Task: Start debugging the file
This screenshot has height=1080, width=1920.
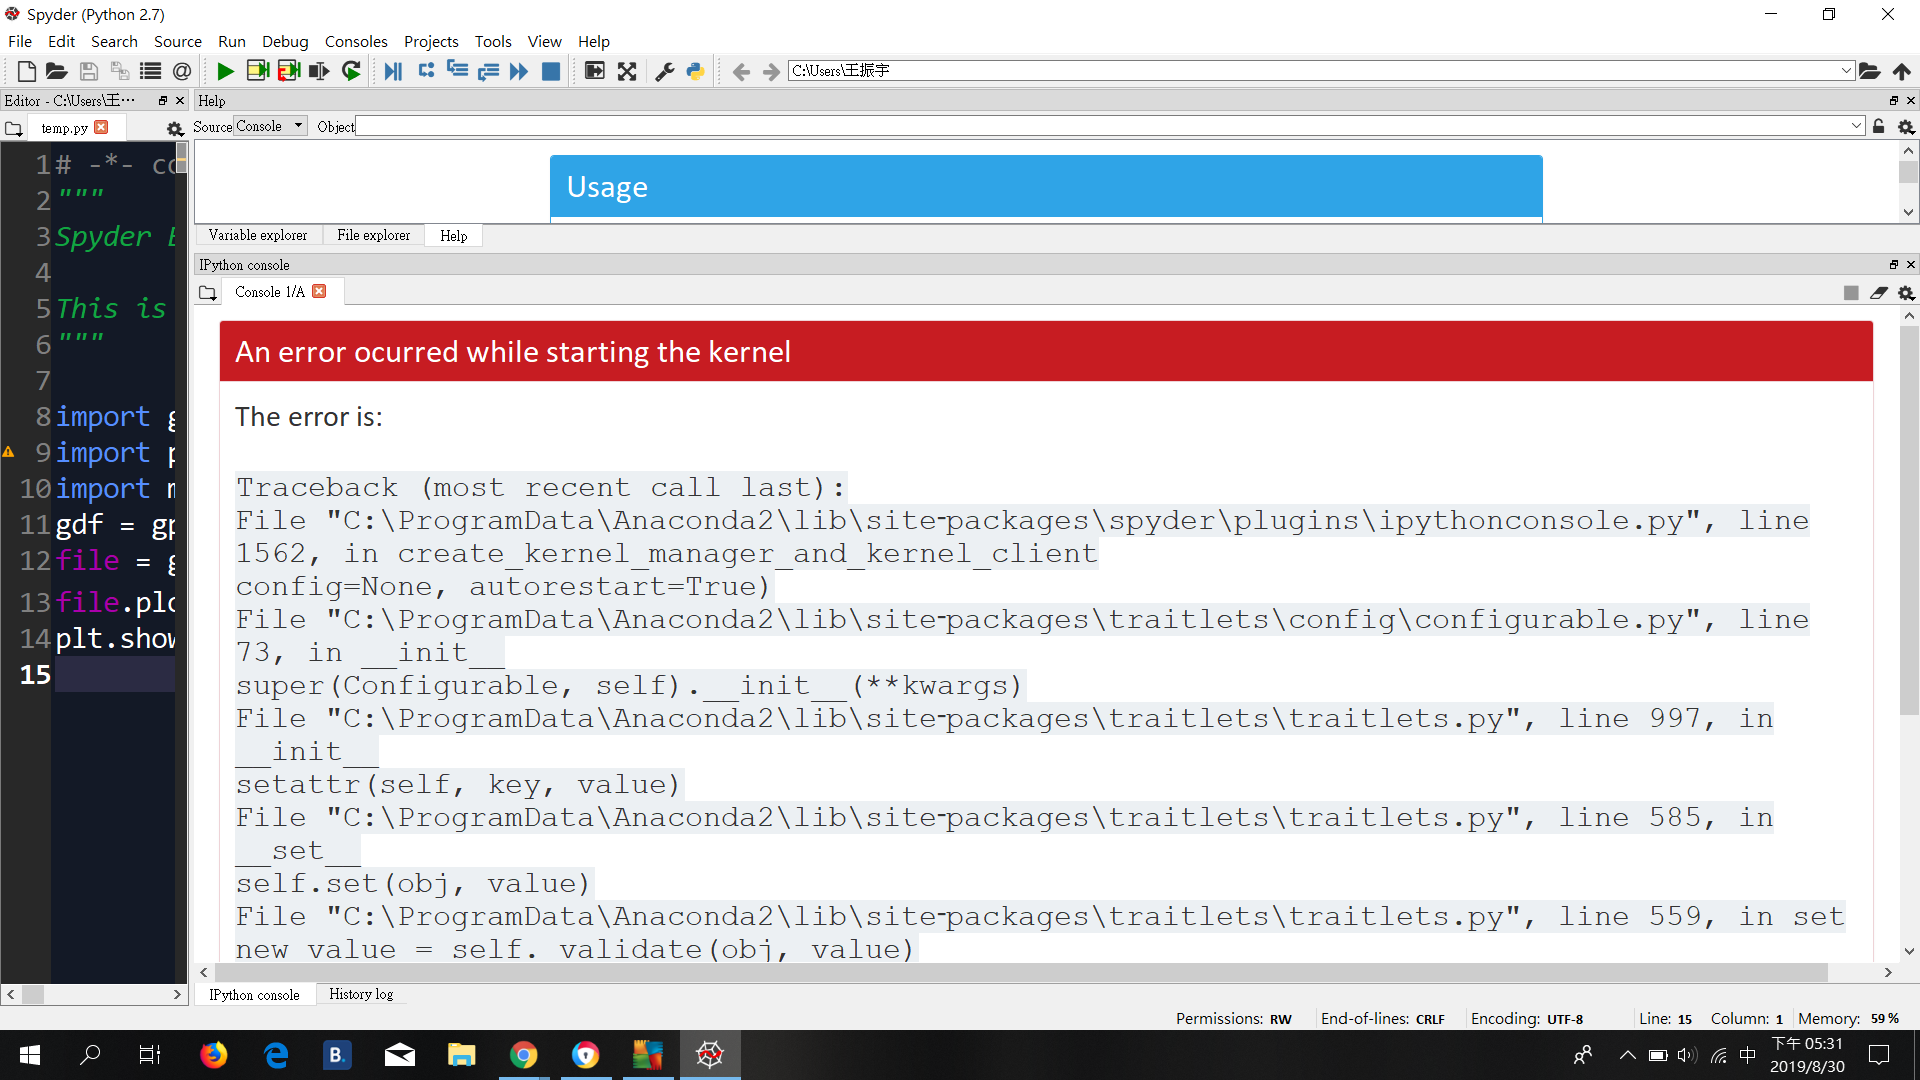Action: (x=393, y=71)
